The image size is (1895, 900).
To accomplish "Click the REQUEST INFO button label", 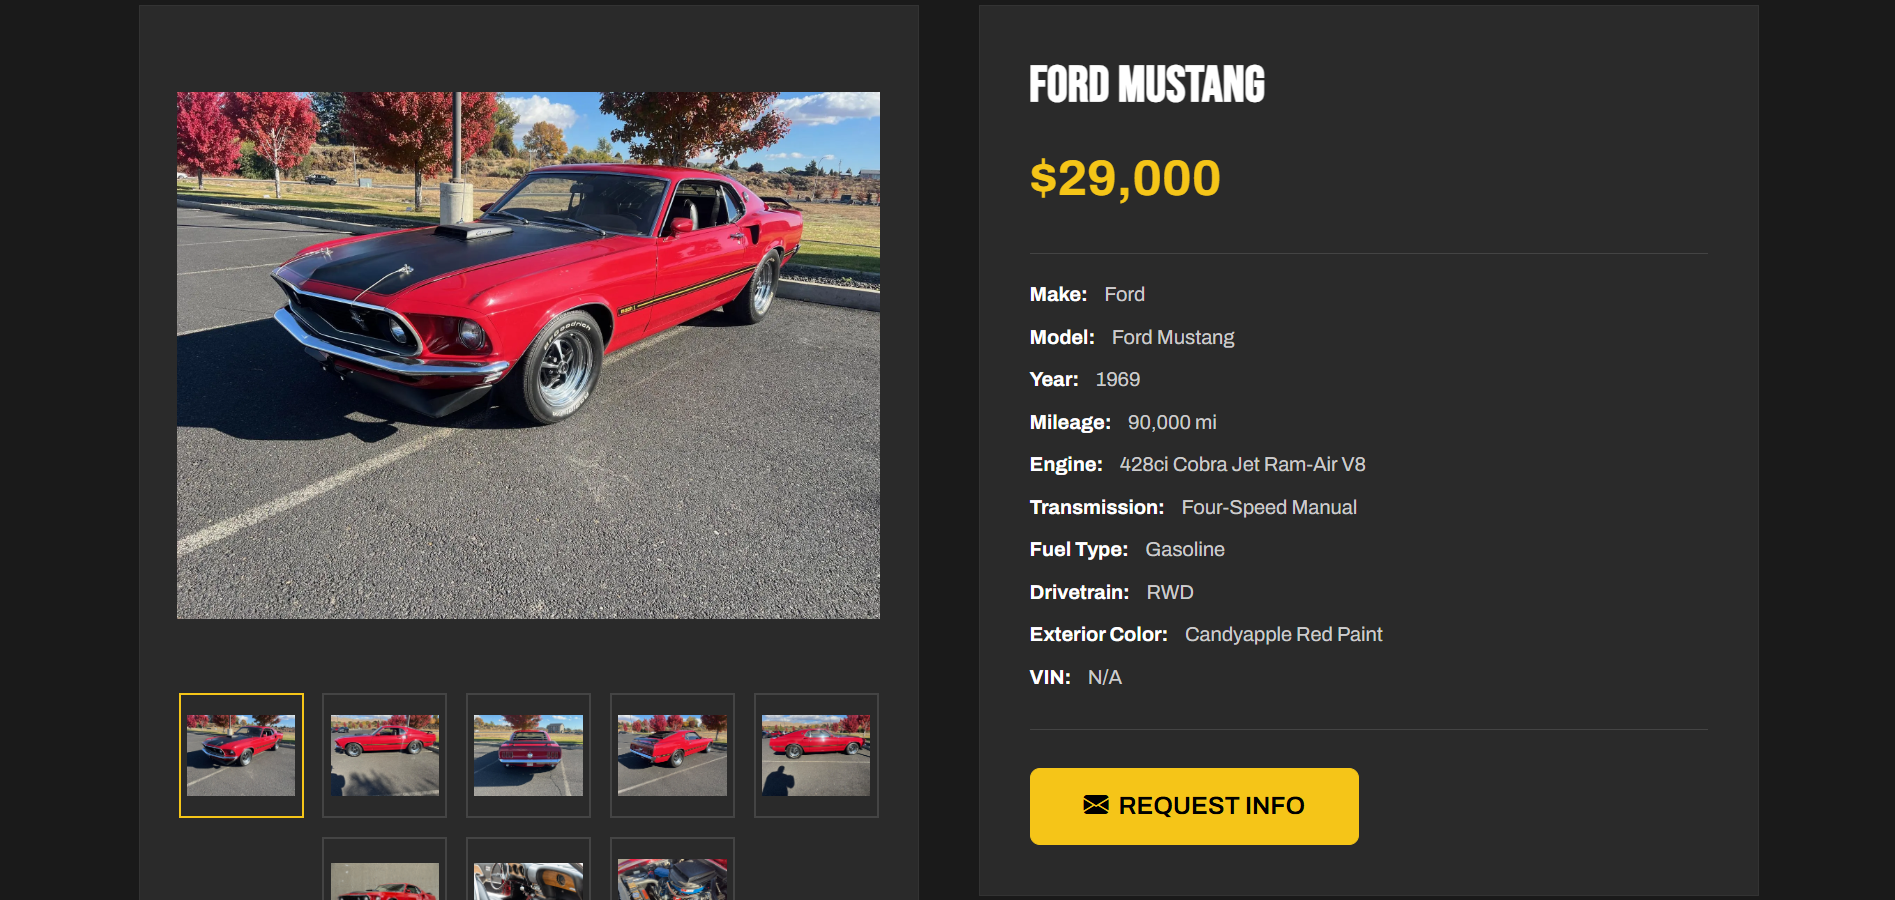I will [1211, 806].
